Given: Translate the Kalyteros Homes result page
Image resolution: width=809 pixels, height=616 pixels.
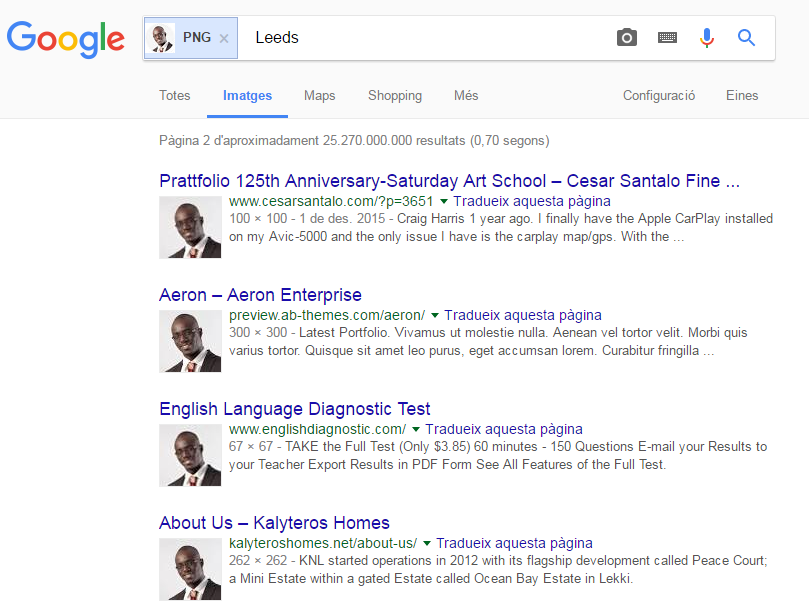Looking at the screenshot, I should 514,543.
